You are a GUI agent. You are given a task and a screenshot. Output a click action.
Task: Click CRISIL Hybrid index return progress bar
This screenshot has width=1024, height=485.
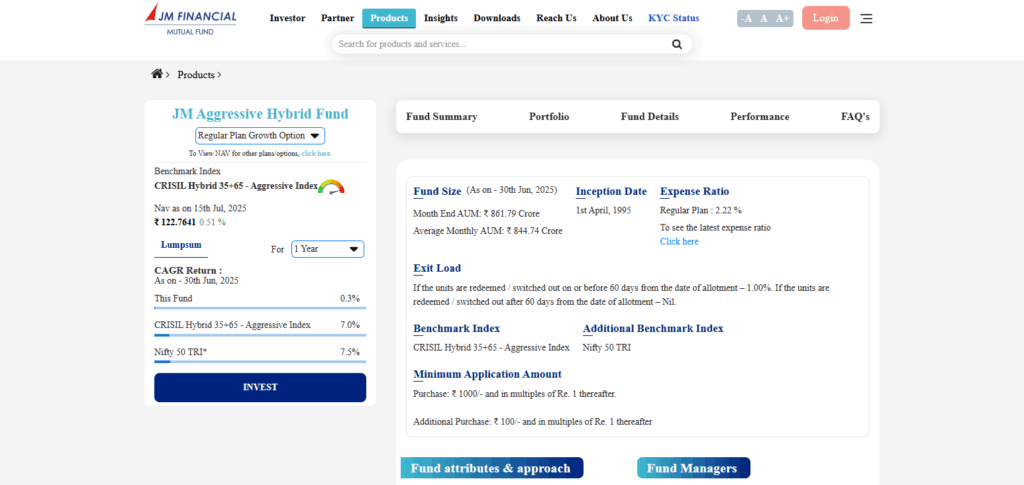click(260, 335)
